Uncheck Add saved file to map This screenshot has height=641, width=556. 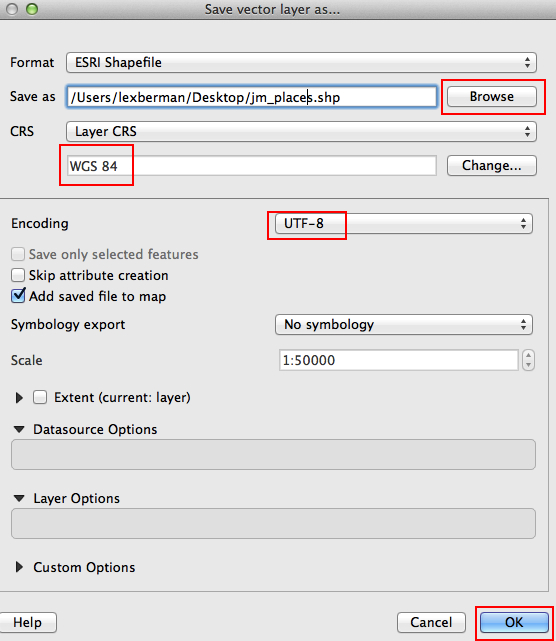click(18, 296)
